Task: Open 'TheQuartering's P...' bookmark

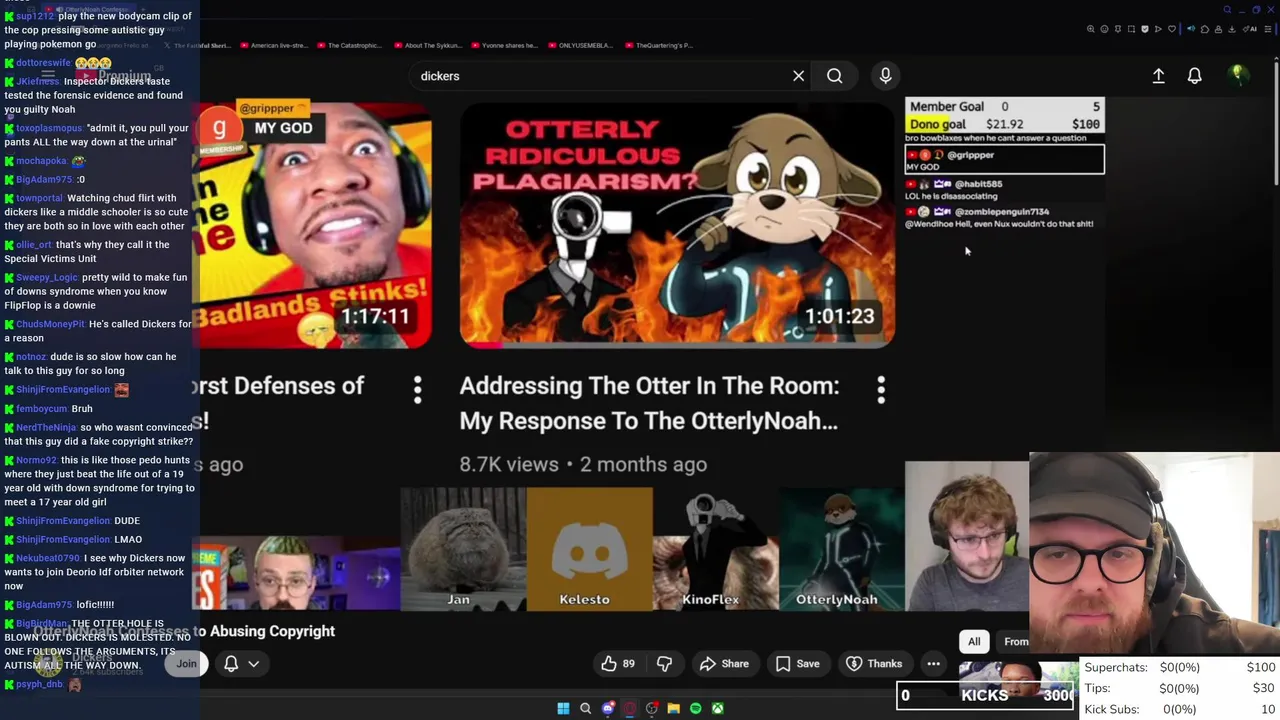Action: [658, 45]
